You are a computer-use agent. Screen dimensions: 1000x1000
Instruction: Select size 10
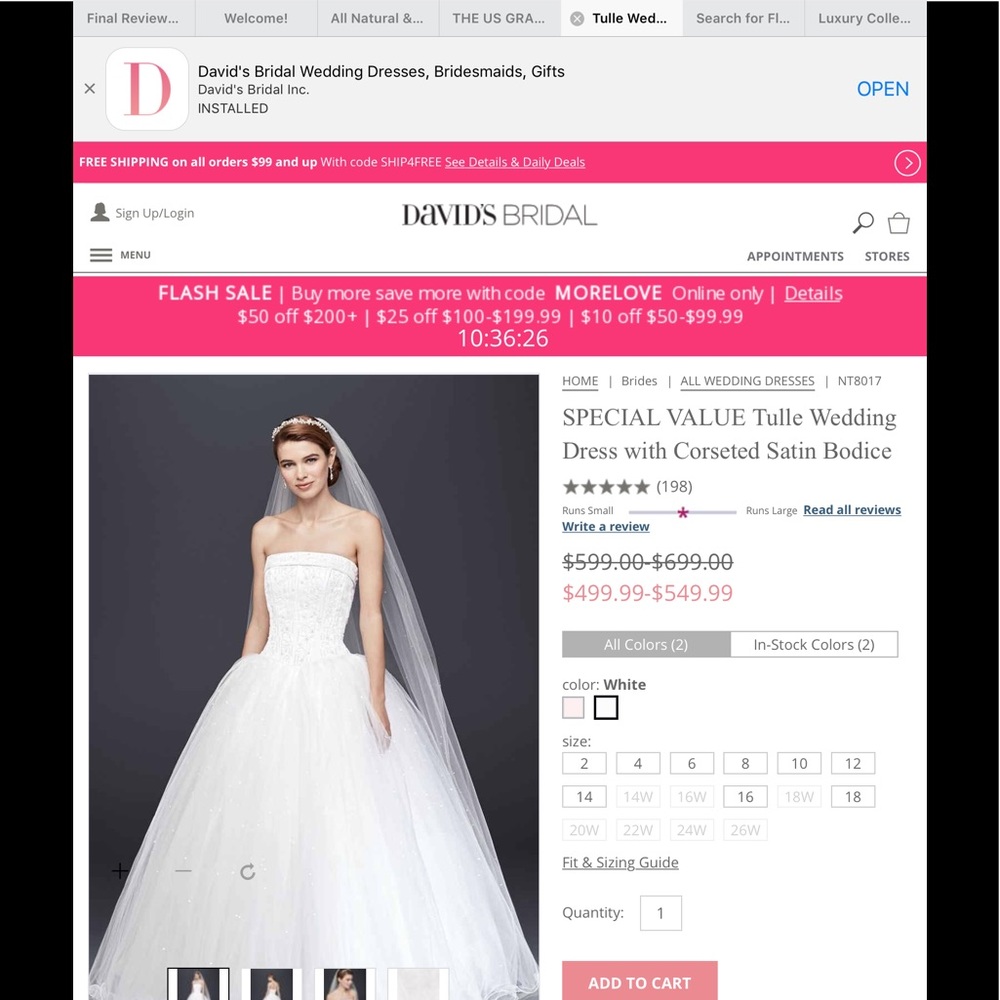pyautogui.click(x=799, y=763)
